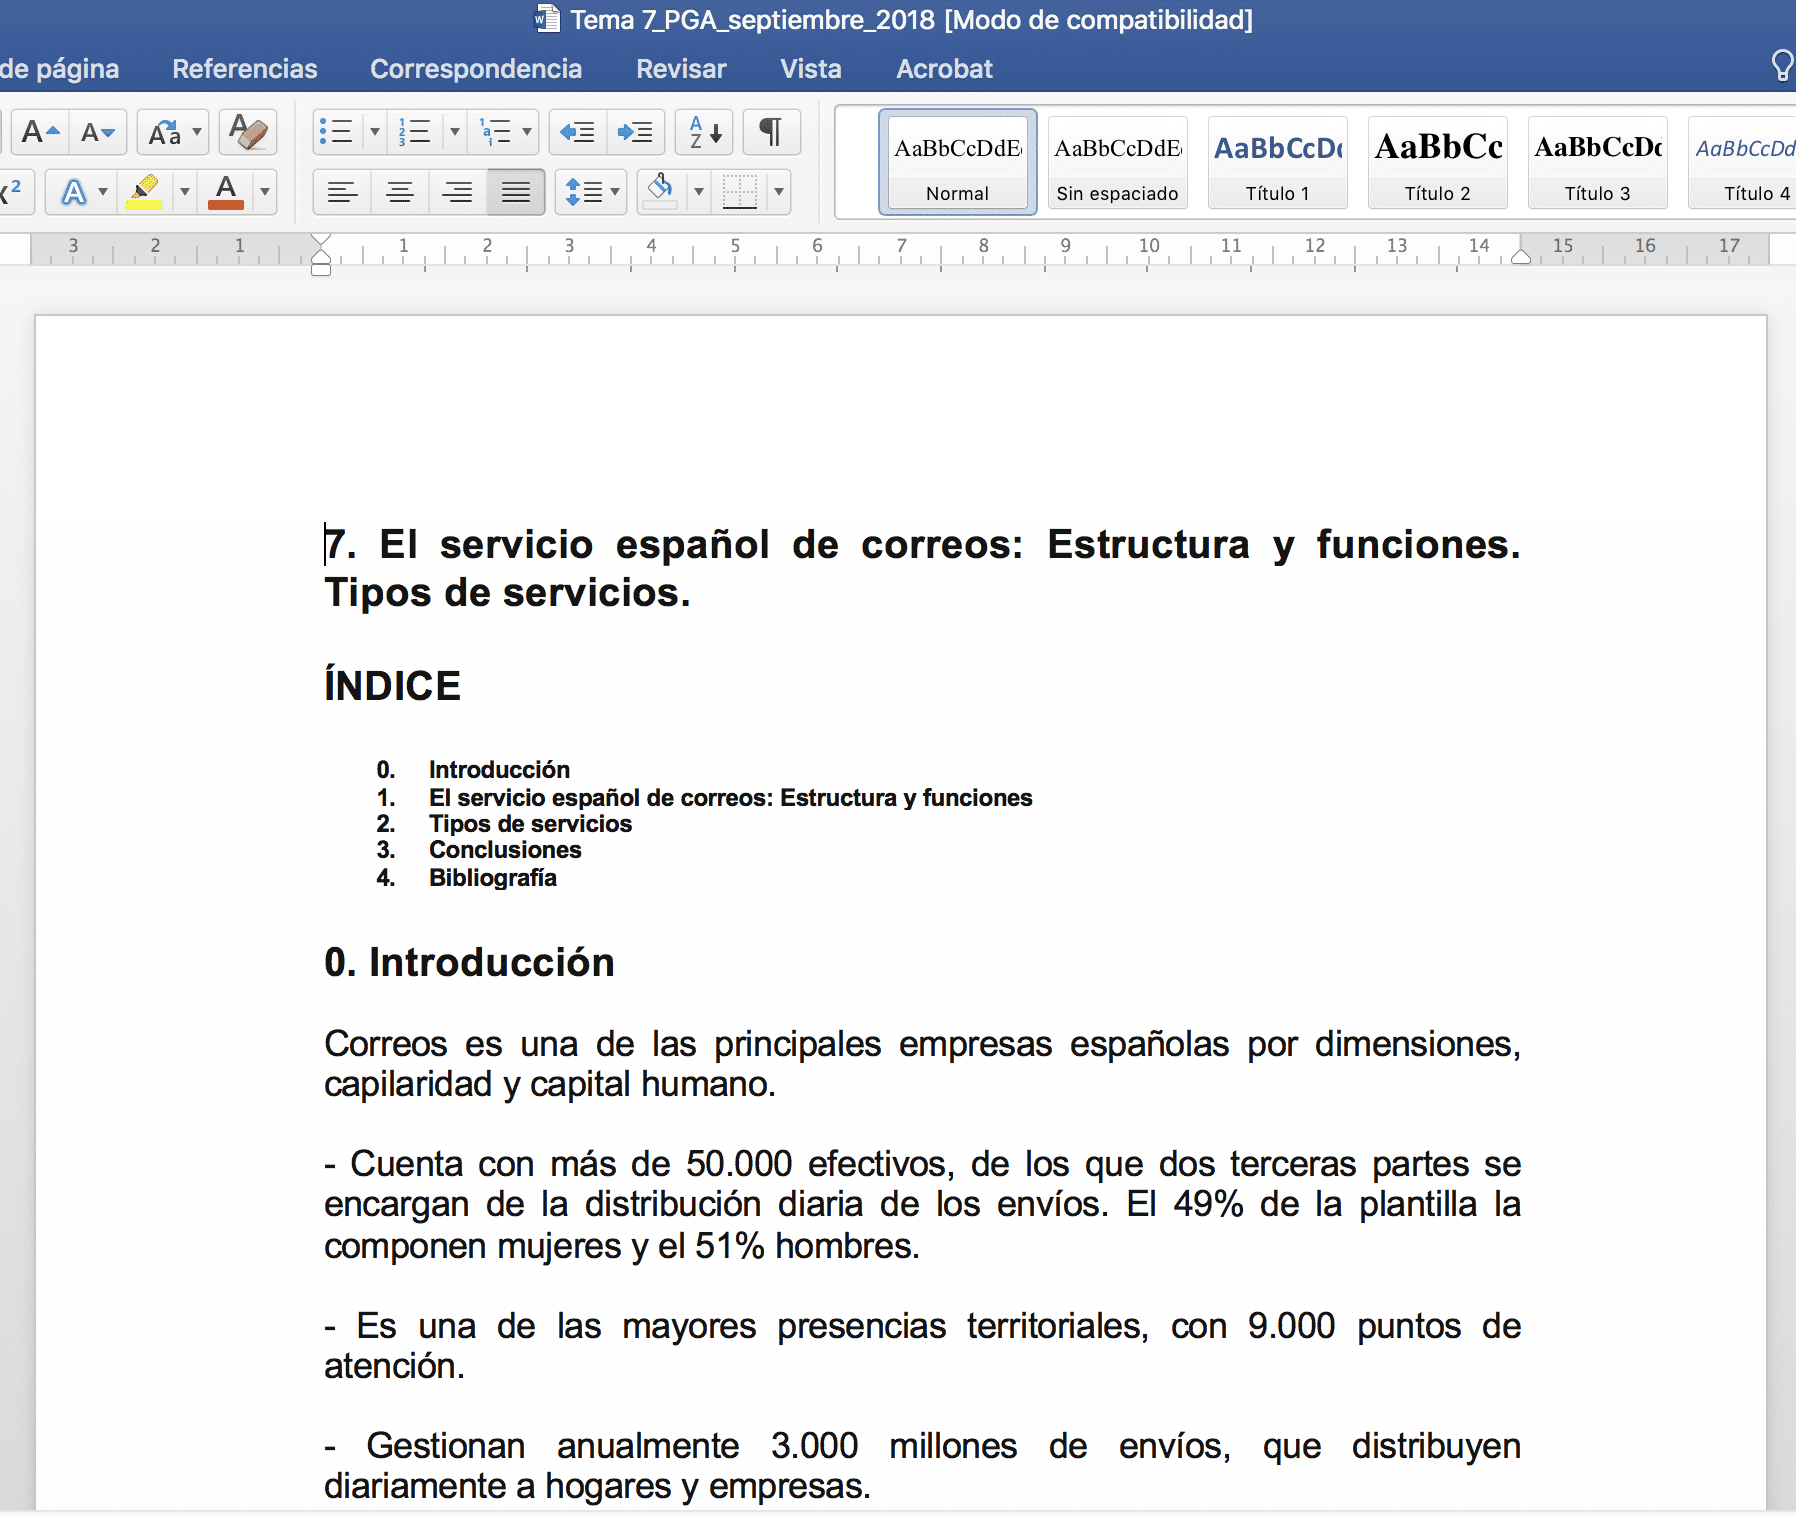Click the lightbulb help icon
1796x1516 pixels.
coord(1781,66)
